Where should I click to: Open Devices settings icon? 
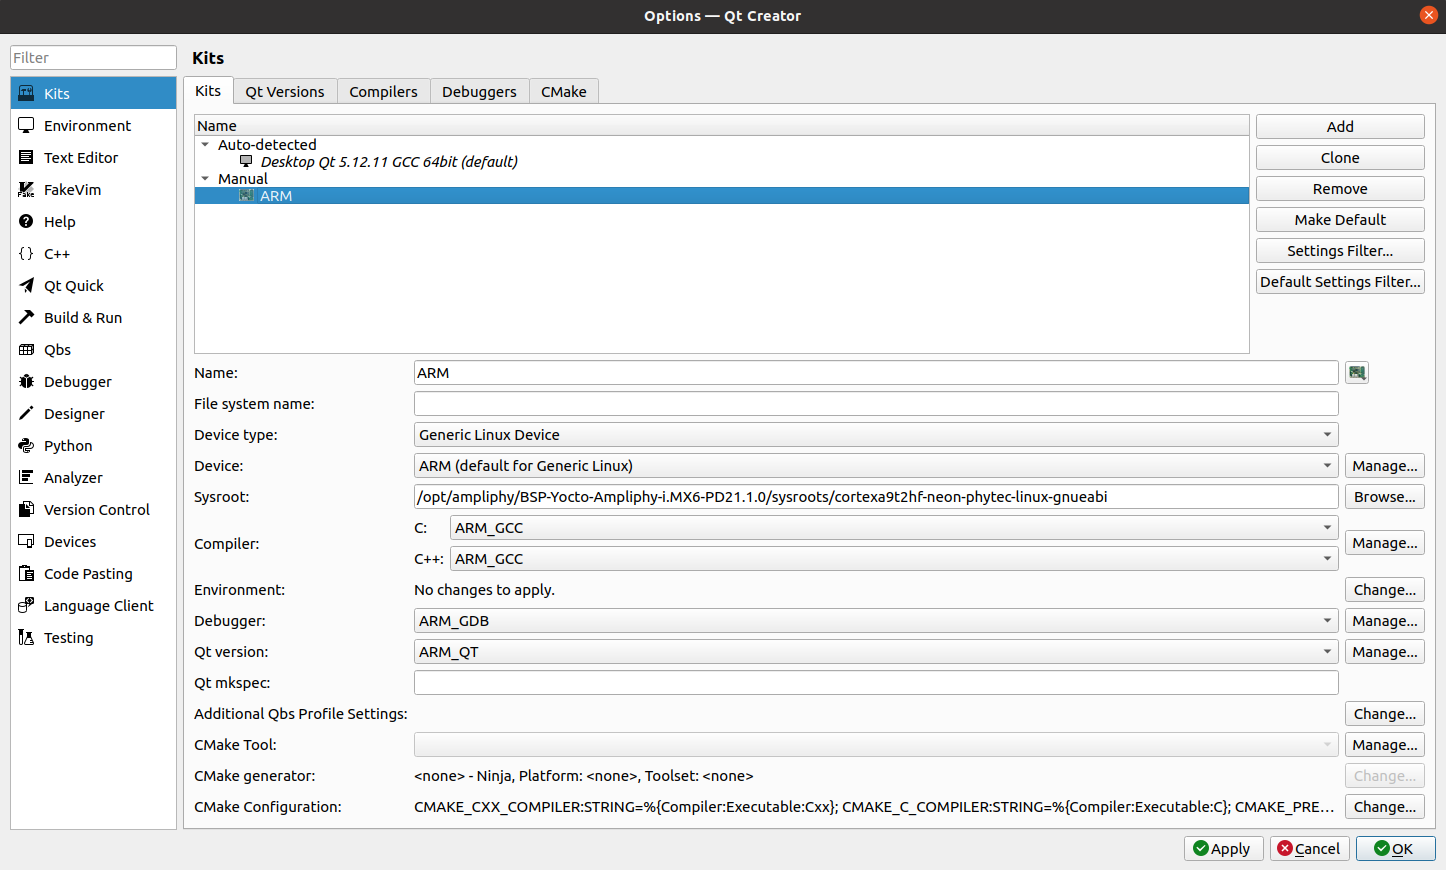26,541
